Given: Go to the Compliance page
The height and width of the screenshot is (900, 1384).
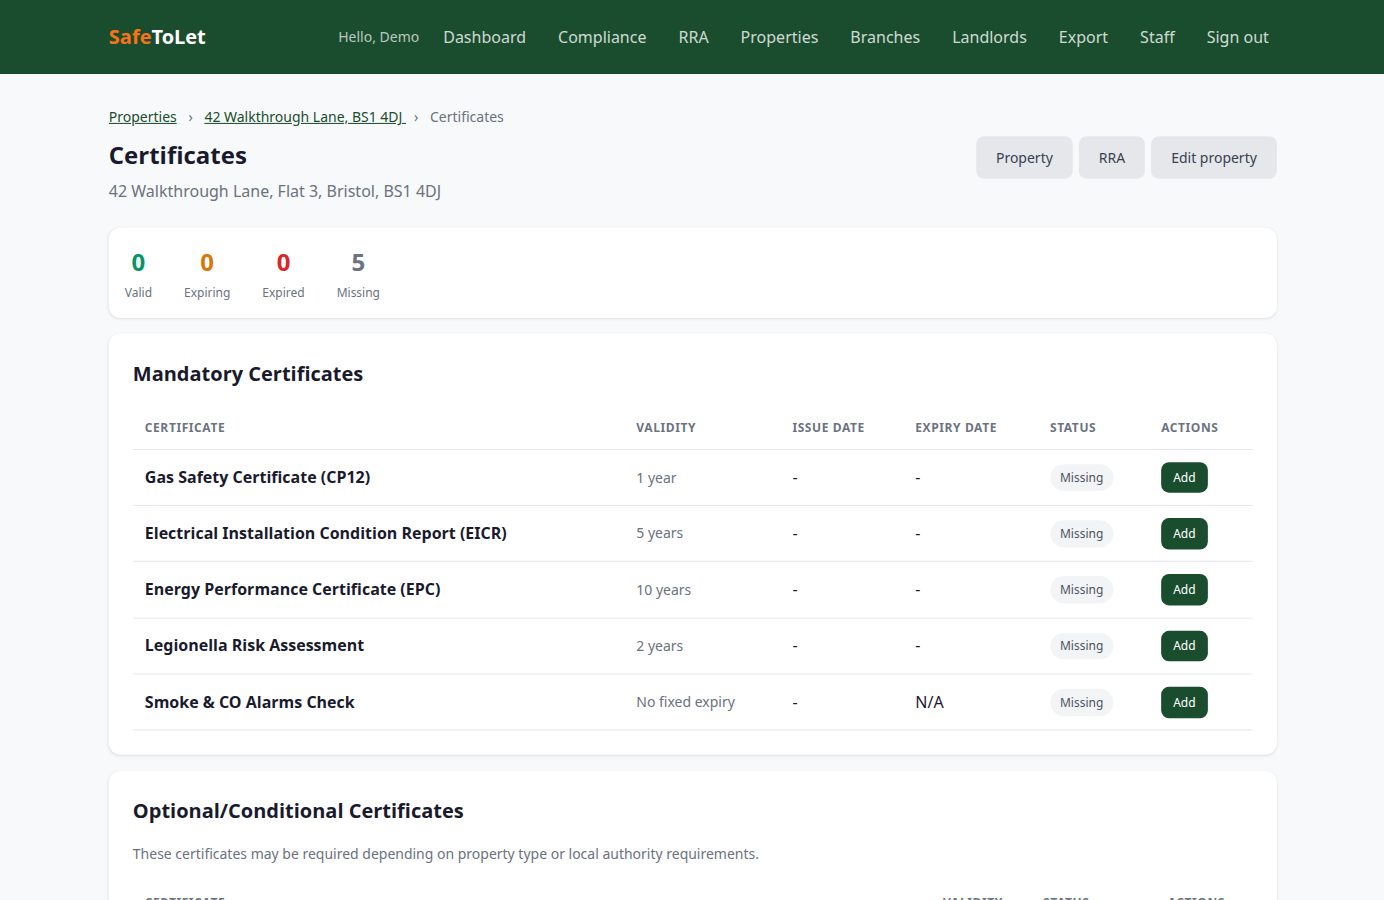Looking at the screenshot, I should pos(602,37).
